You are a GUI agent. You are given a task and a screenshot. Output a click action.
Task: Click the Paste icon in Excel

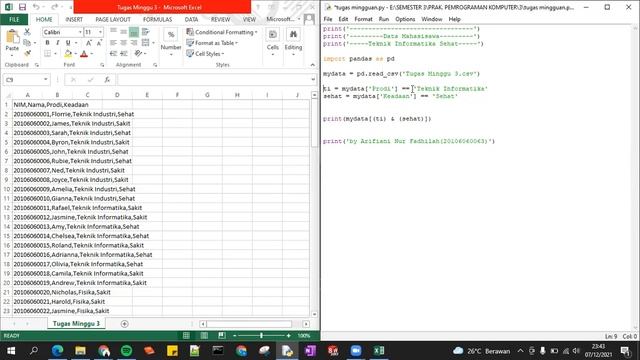(x=12, y=37)
